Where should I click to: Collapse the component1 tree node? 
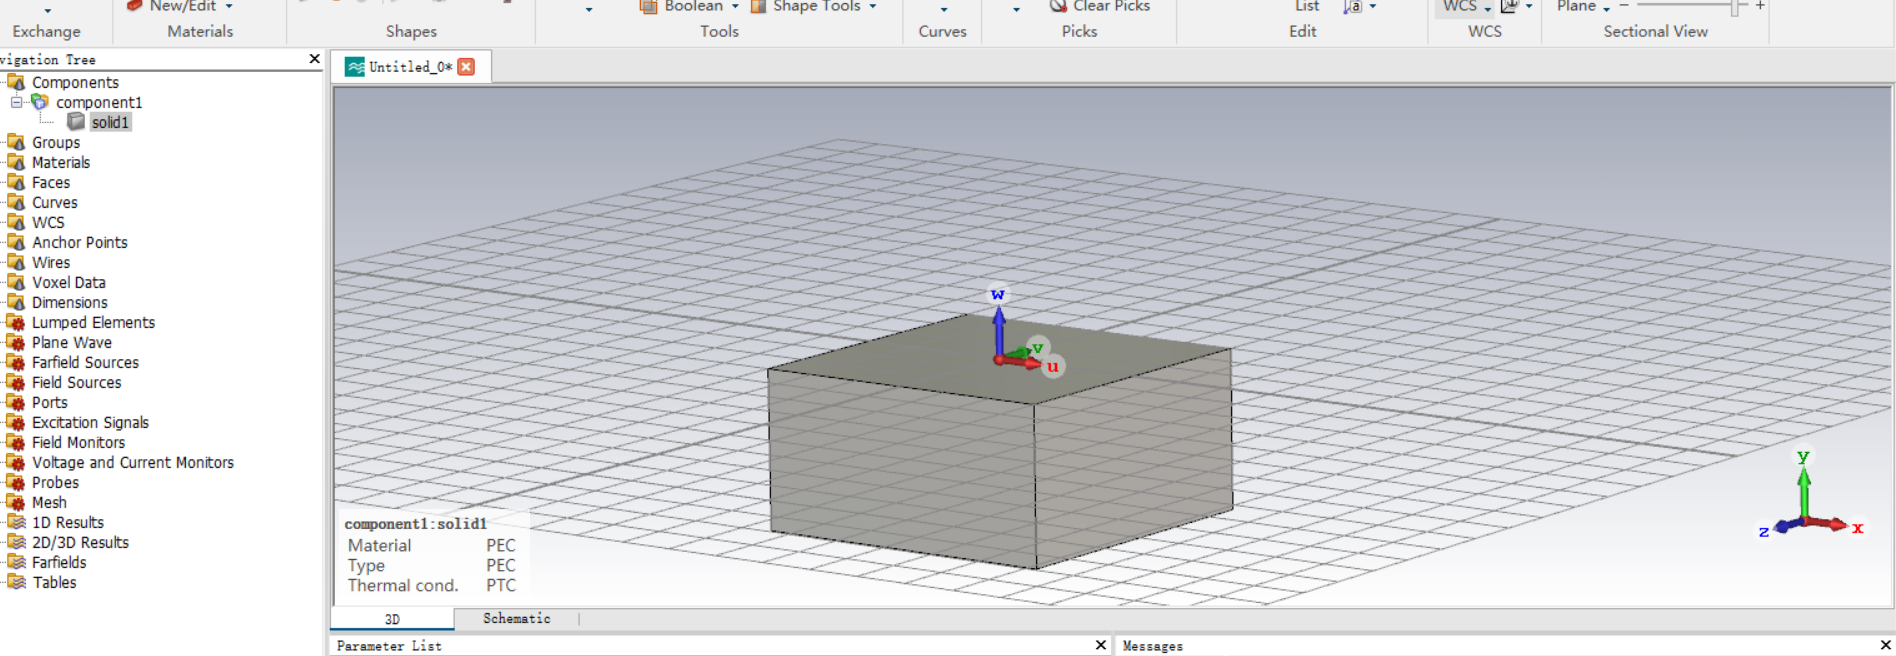(16, 102)
